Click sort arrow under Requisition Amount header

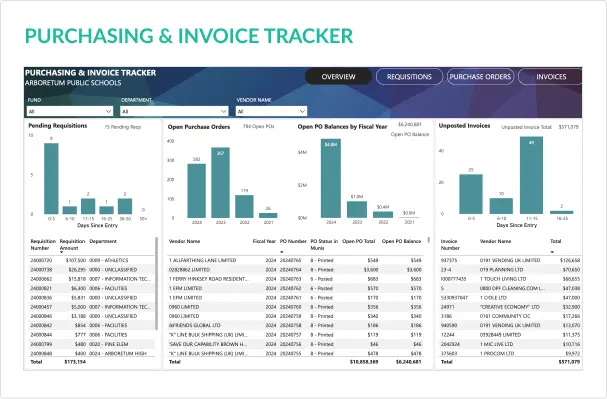[62, 252]
